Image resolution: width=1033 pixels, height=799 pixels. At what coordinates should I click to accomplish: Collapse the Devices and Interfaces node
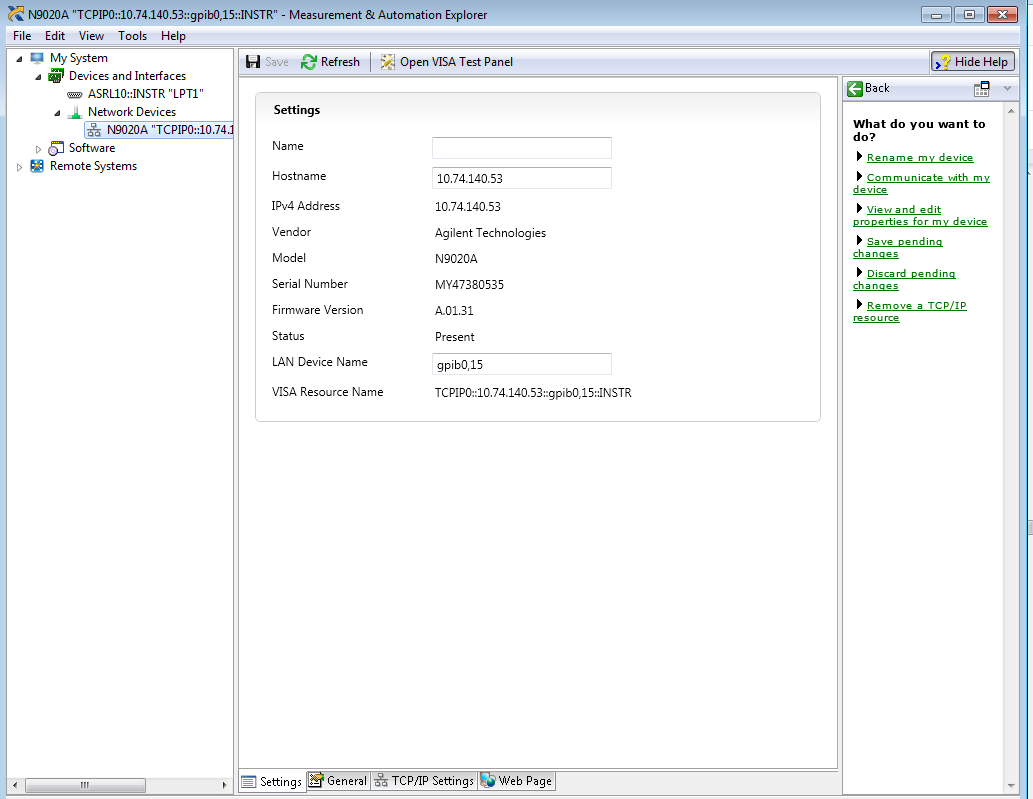[38, 77]
